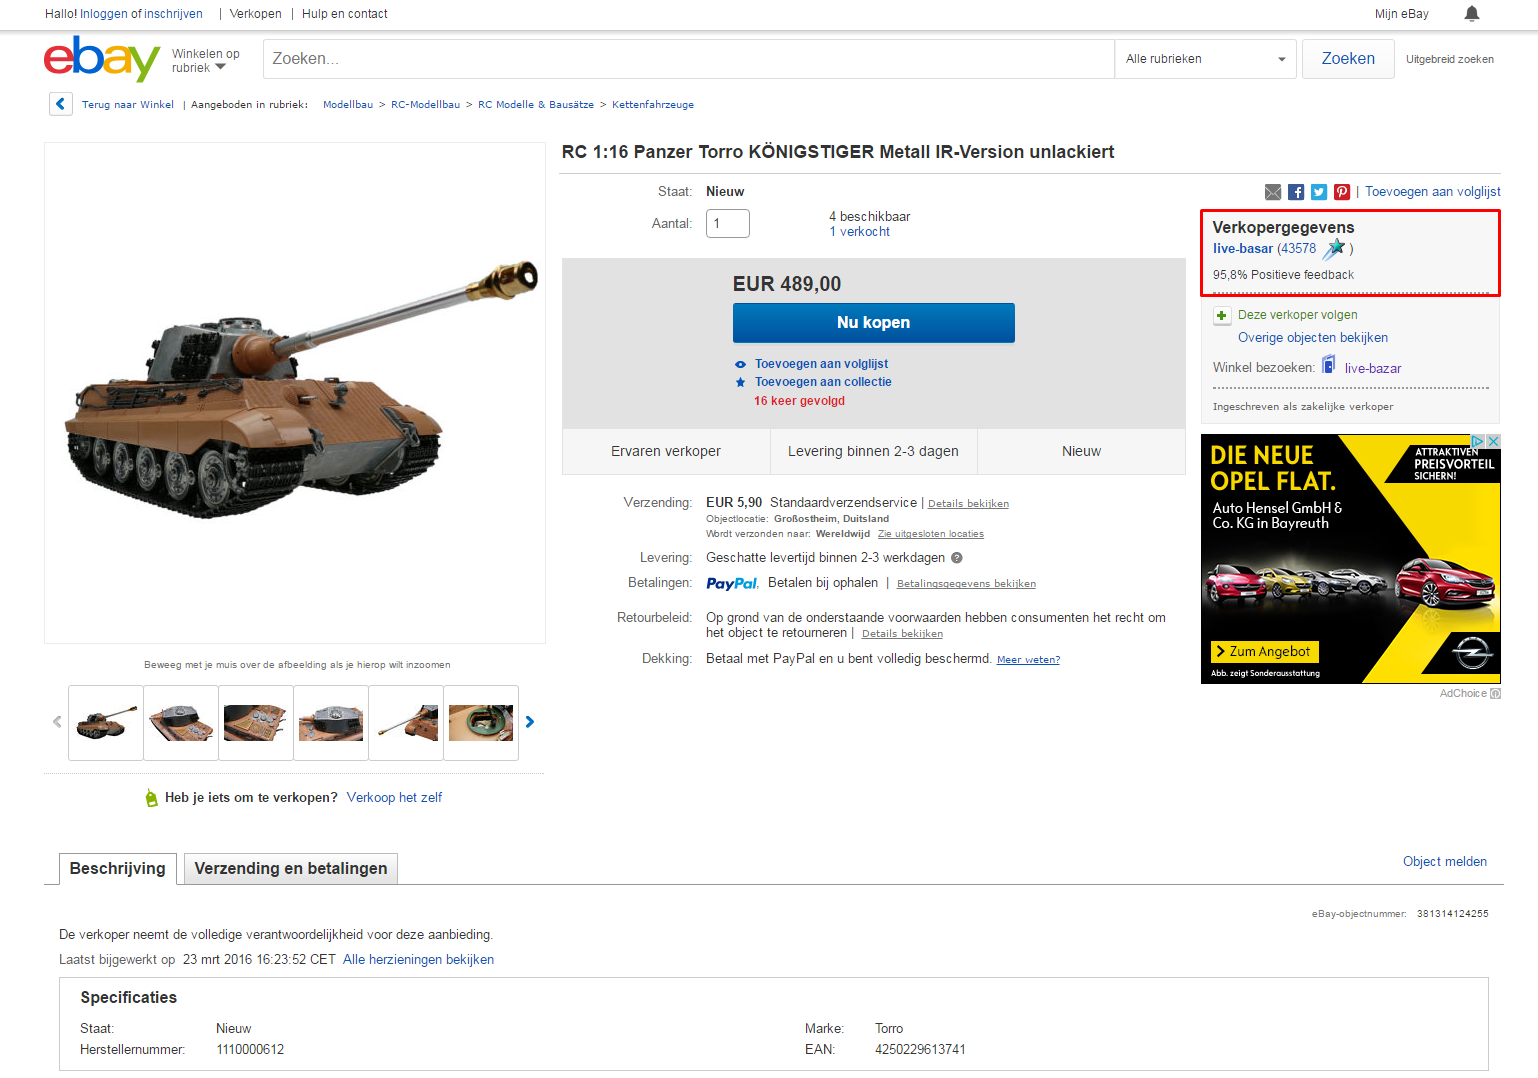The width and height of the screenshot is (1538, 1078).
Task: Close the Opel ad with X
Action: click(x=1493, y=441)
